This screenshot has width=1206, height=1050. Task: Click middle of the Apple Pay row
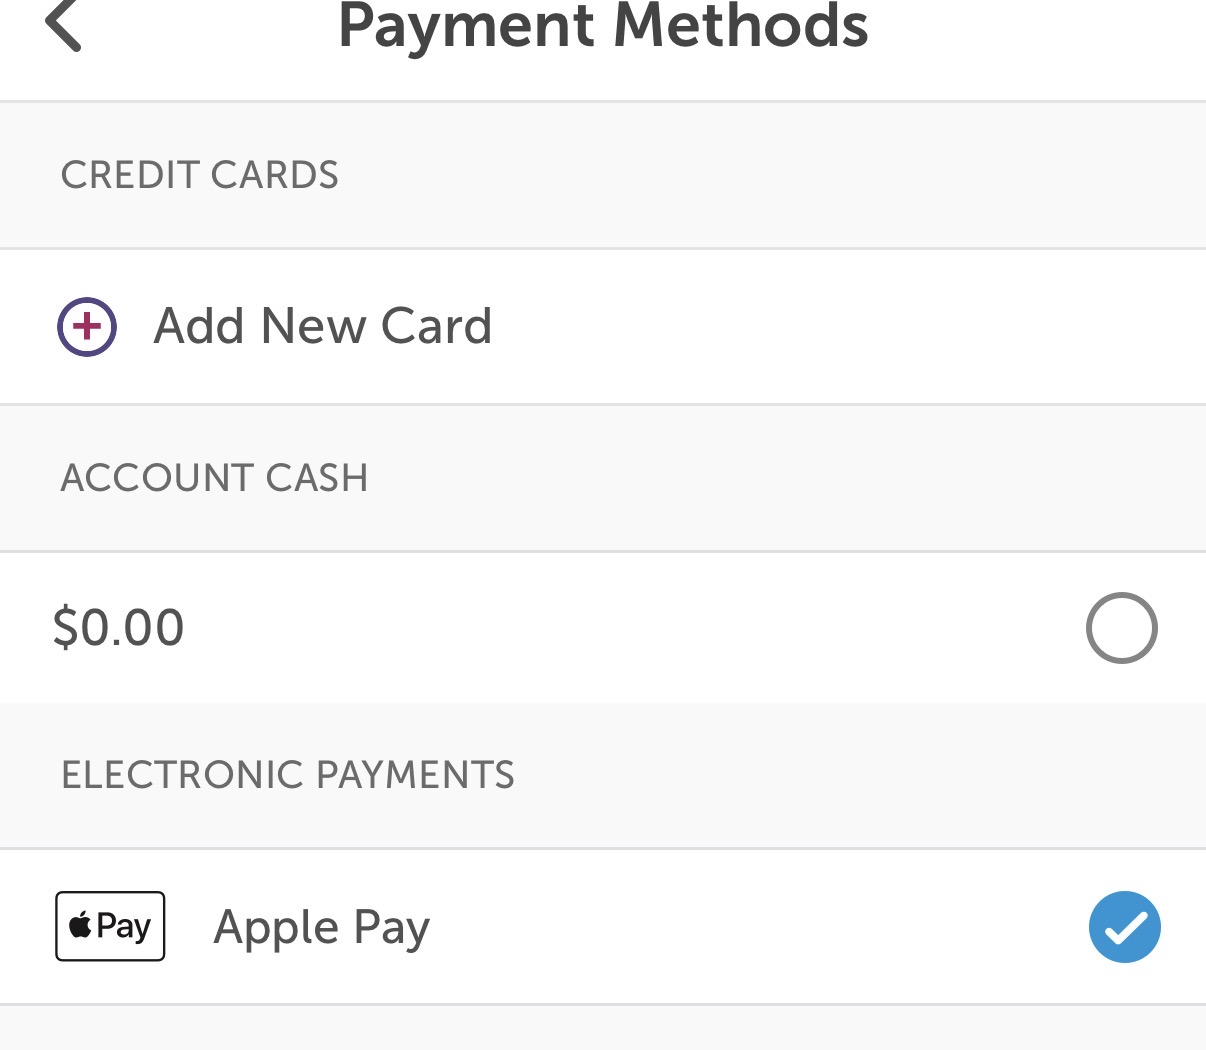click(x=700, y=927)
